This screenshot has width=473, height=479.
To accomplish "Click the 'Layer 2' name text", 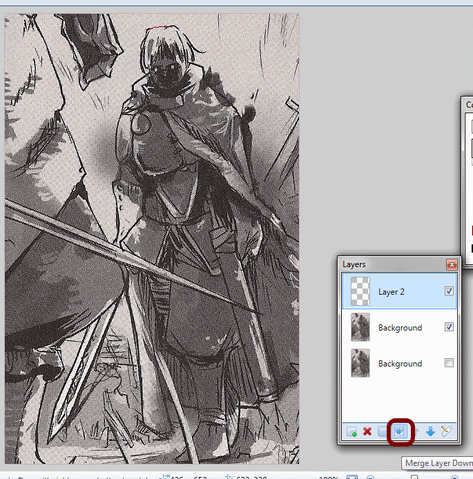I will pos(391,292).
